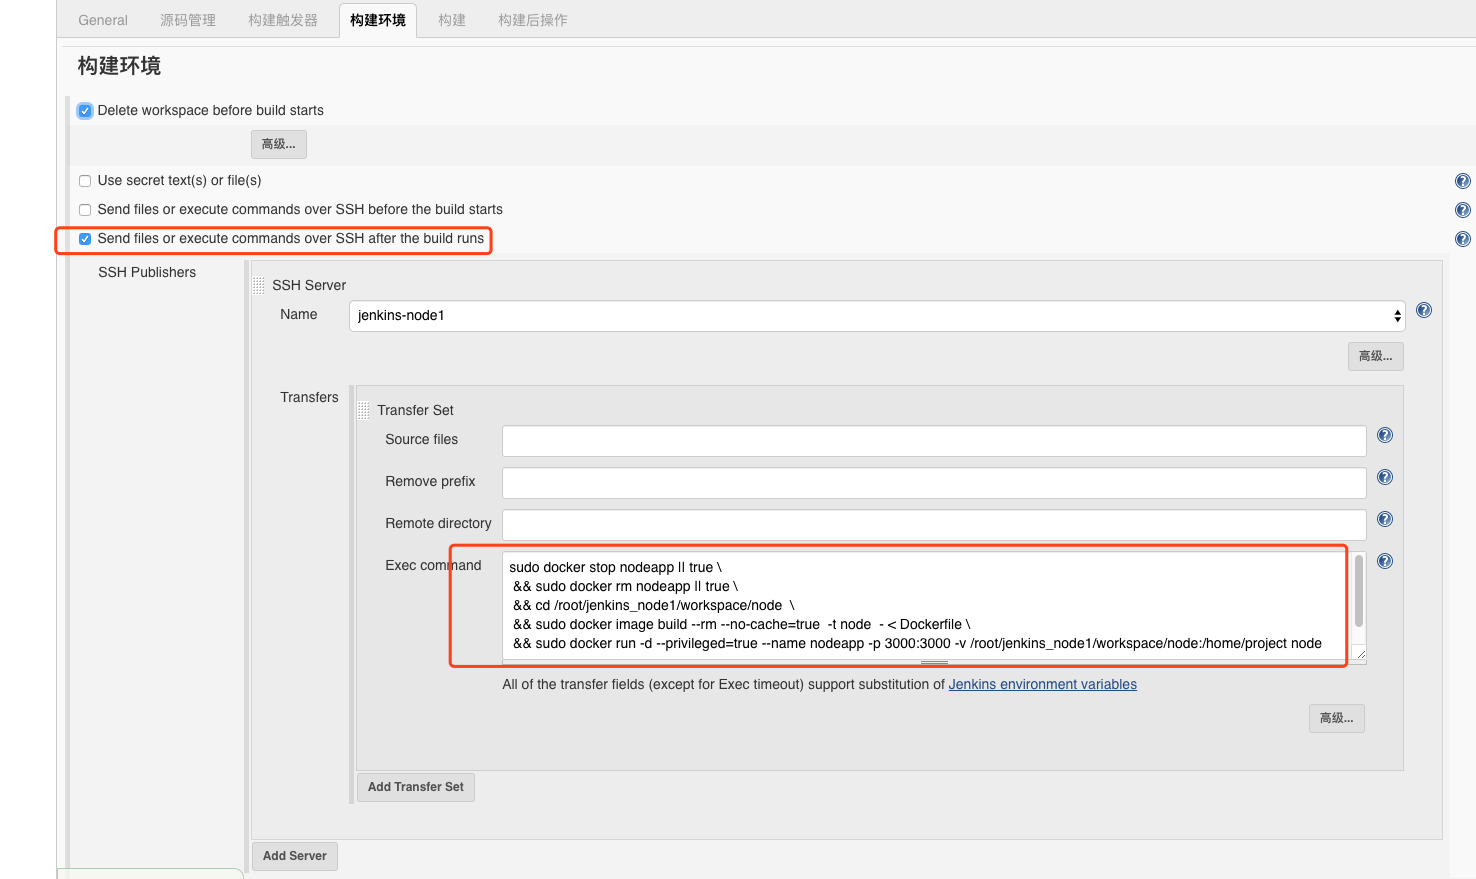Image resolution: width=1476 pixels, height=879 pixels.
Task: Focus the Remote directory input field
Action: 934,525
